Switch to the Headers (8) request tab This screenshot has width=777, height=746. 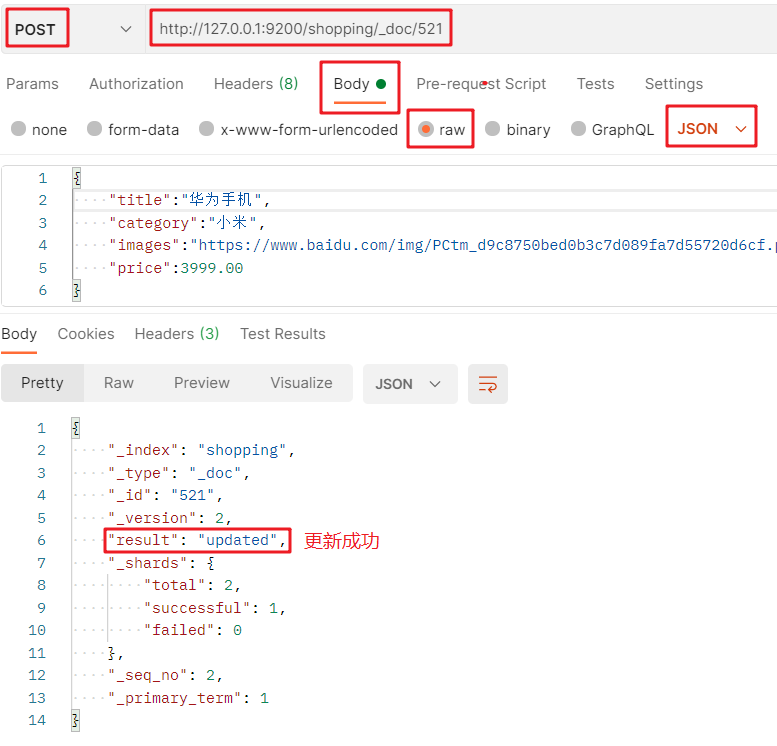click(256, 84)
